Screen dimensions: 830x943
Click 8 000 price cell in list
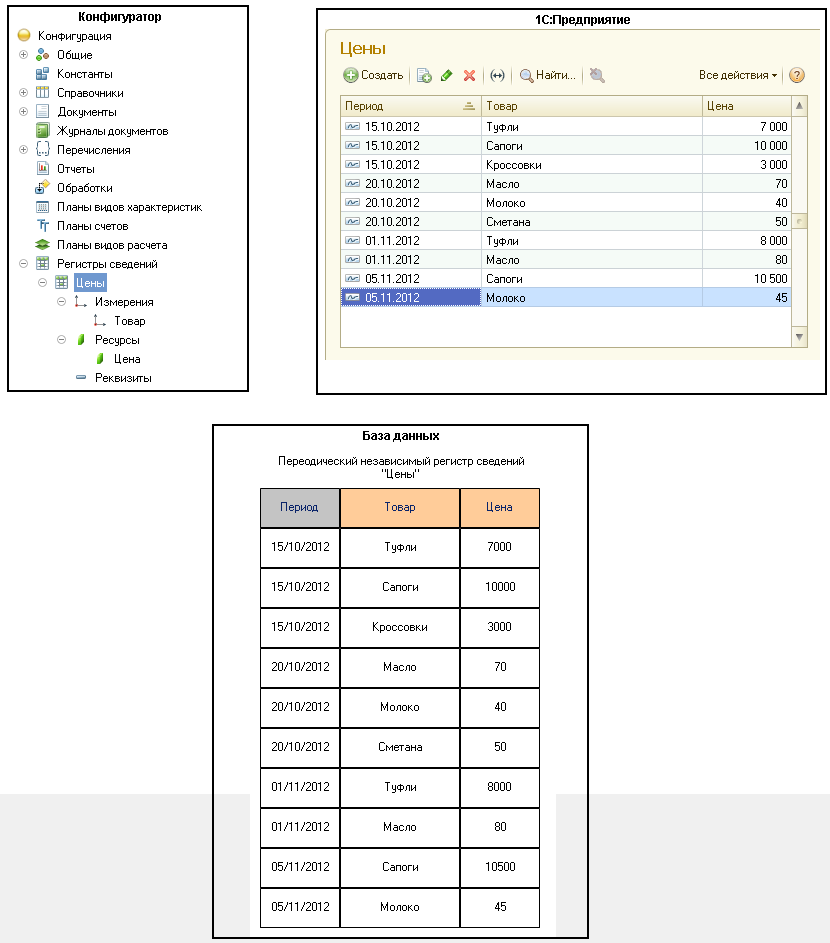746,241
